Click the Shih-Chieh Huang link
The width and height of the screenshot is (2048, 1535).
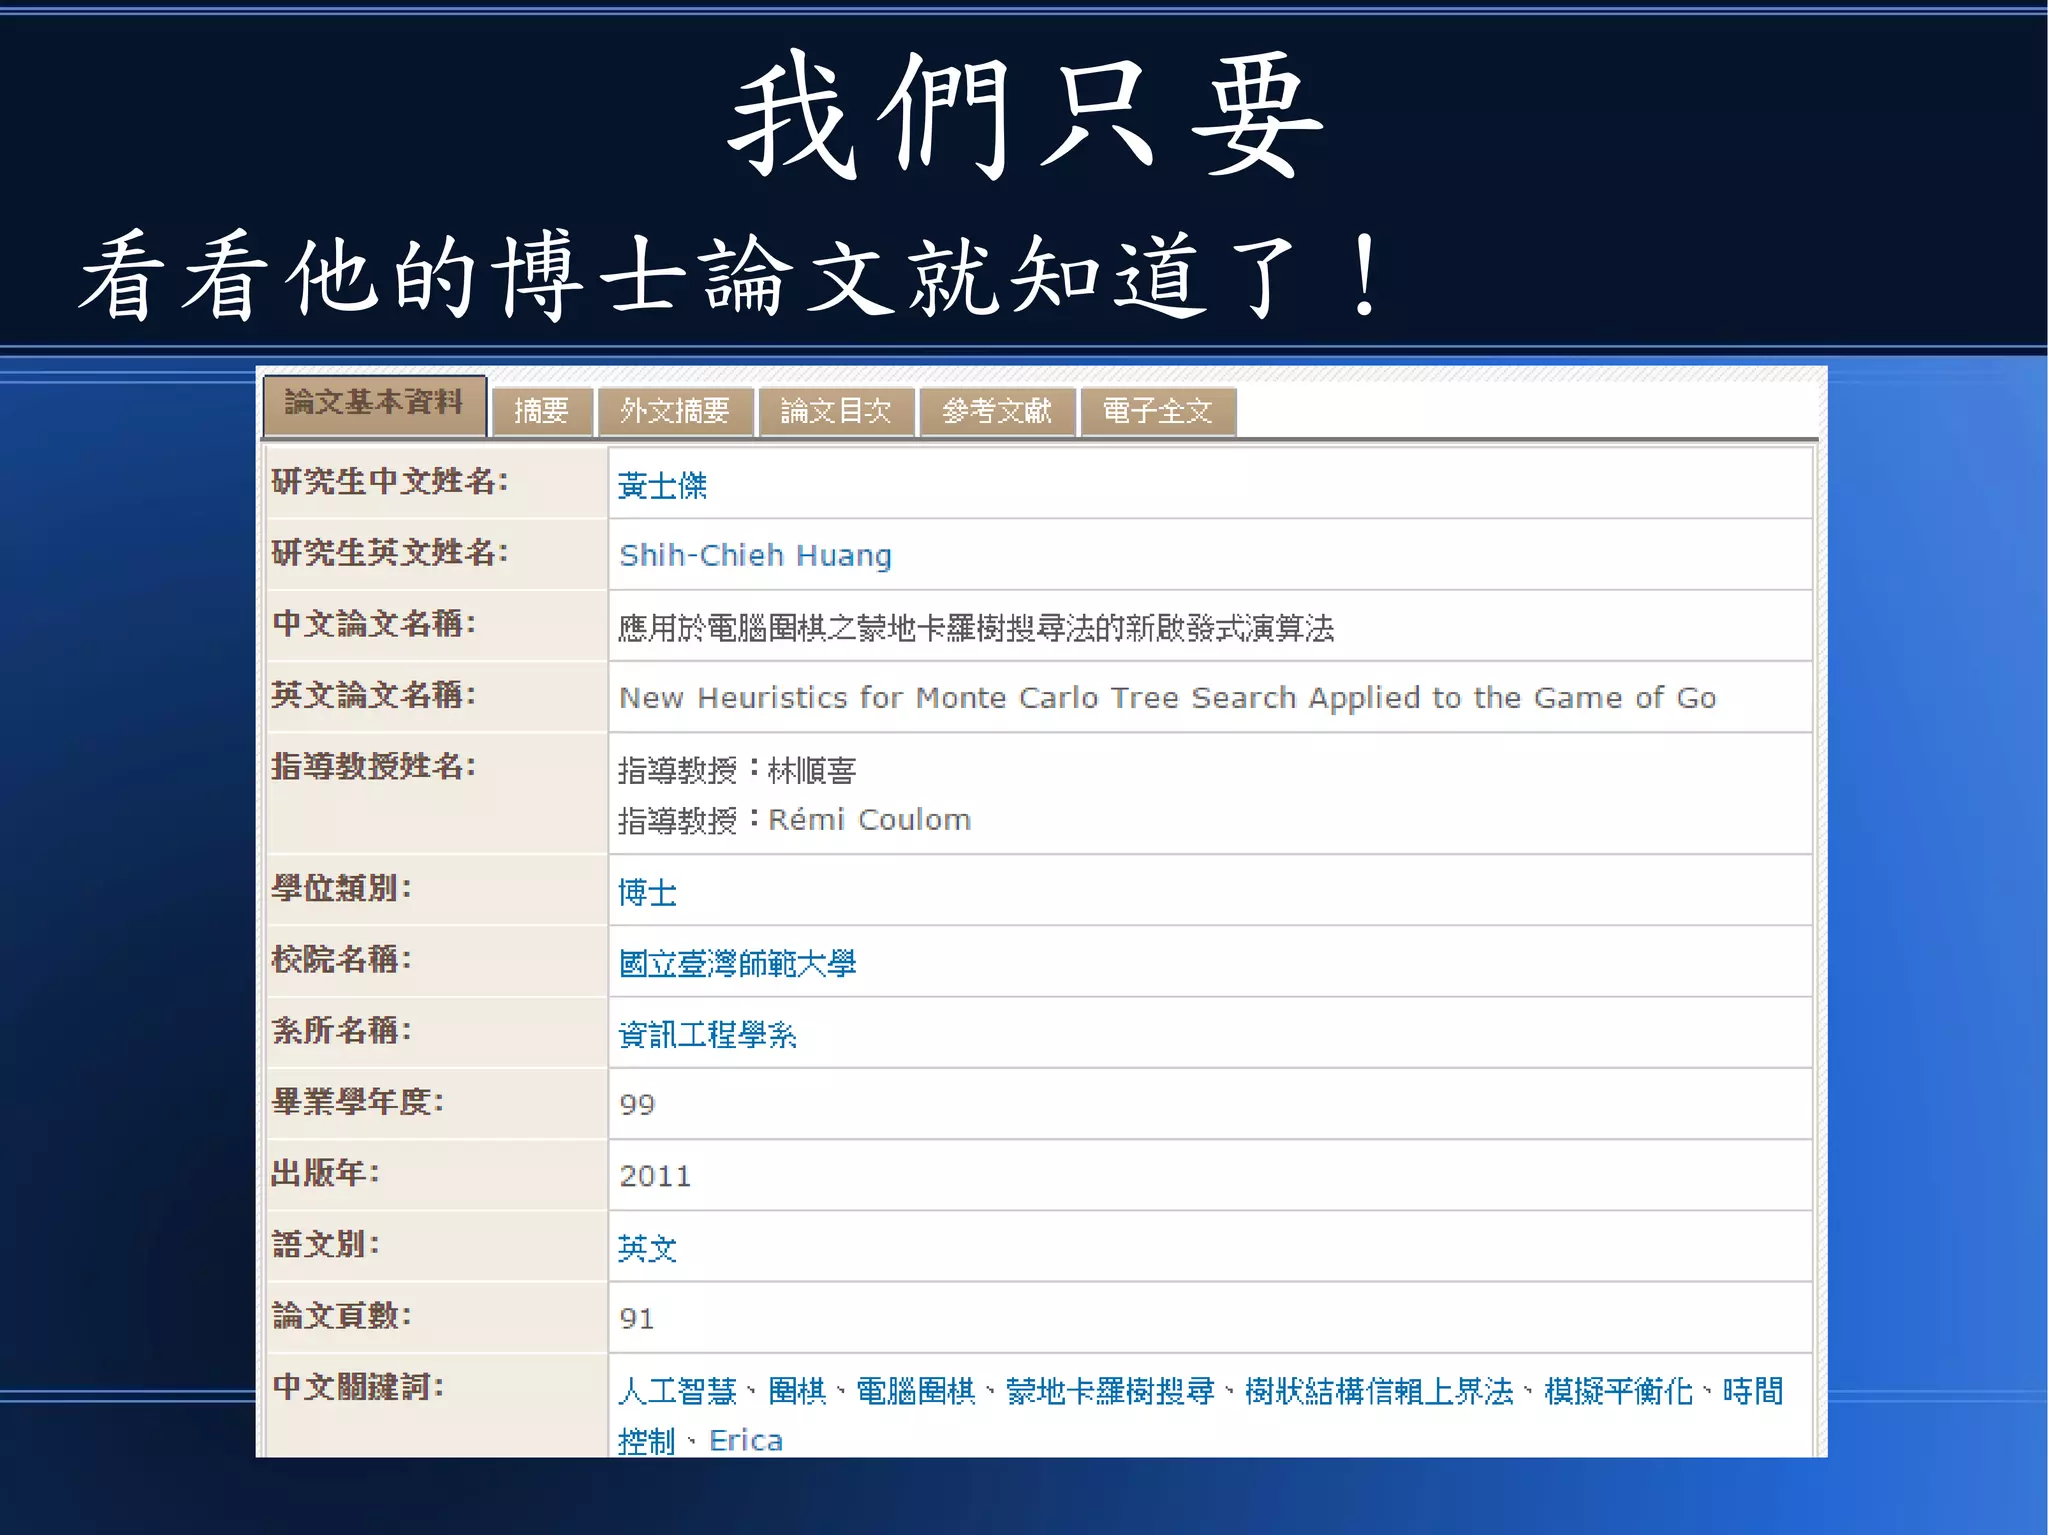pyautogui.click(x=755, y=555)
